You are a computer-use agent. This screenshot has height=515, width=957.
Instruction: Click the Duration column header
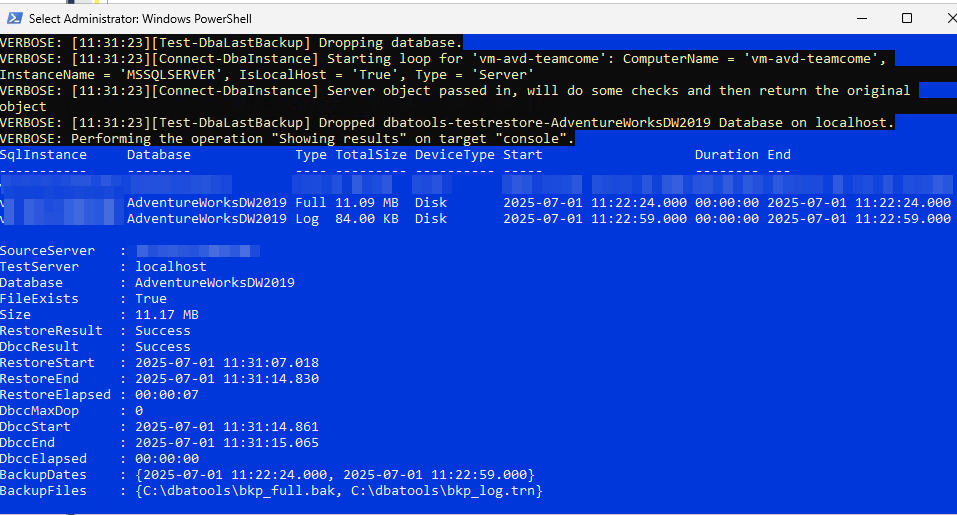pyautogui.click(x=727, y=155)
